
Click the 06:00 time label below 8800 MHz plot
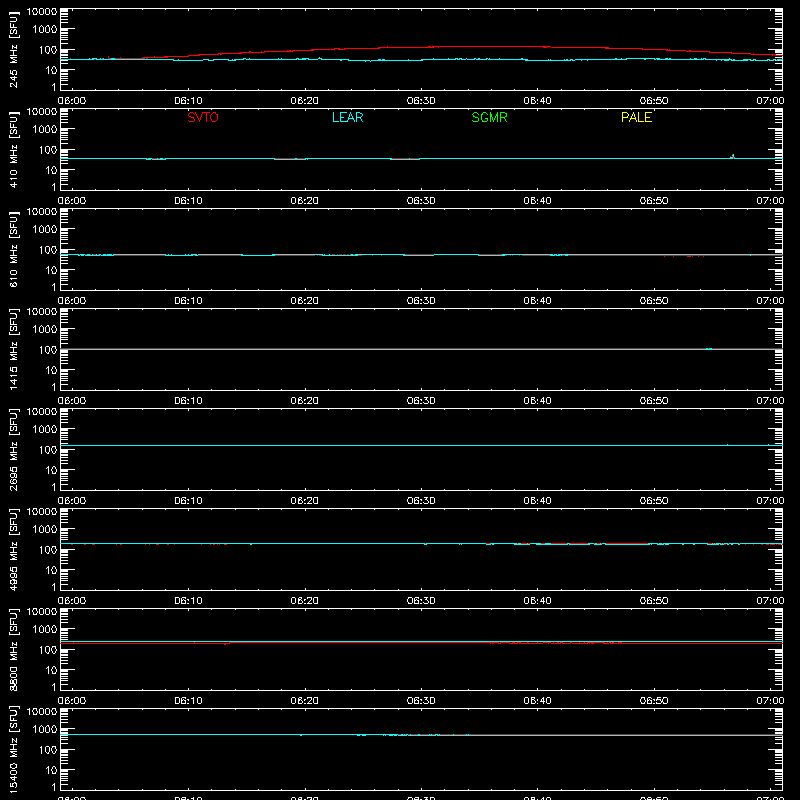(72, 701)
